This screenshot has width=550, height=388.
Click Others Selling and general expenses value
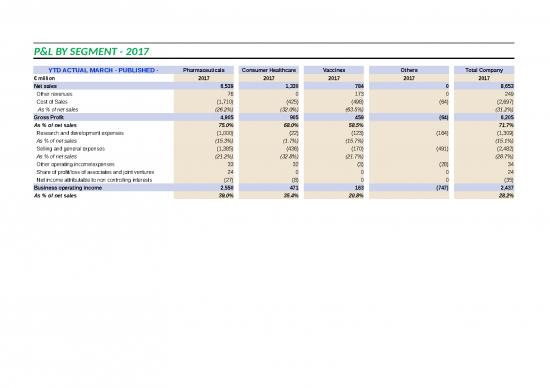tap(442, 149)
